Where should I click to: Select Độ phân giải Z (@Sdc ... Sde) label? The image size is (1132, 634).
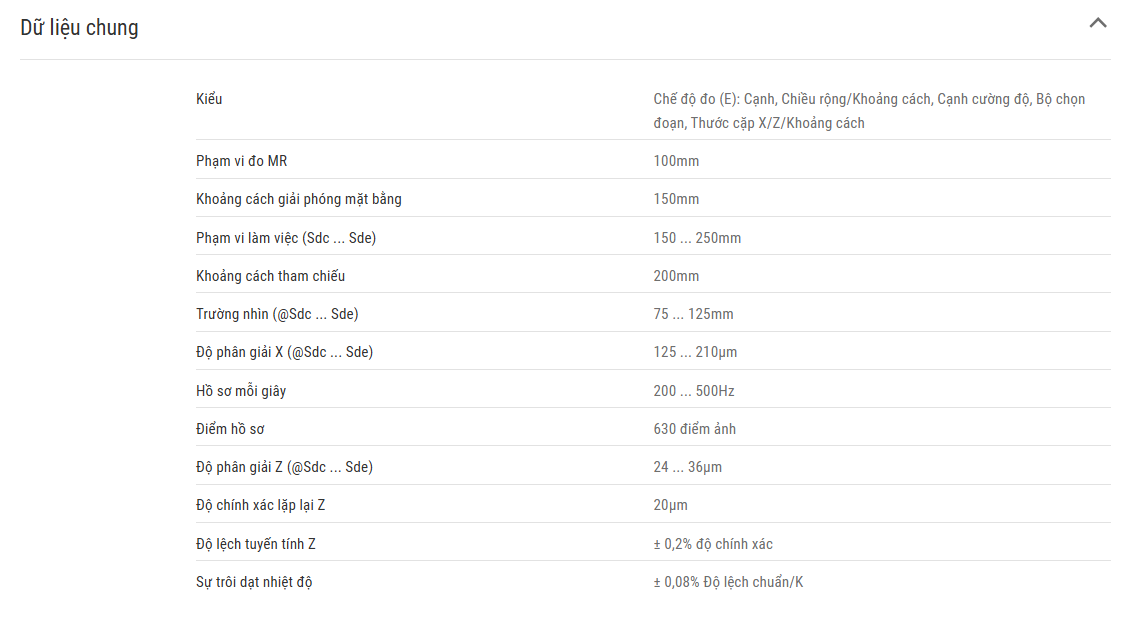(284, 467)
